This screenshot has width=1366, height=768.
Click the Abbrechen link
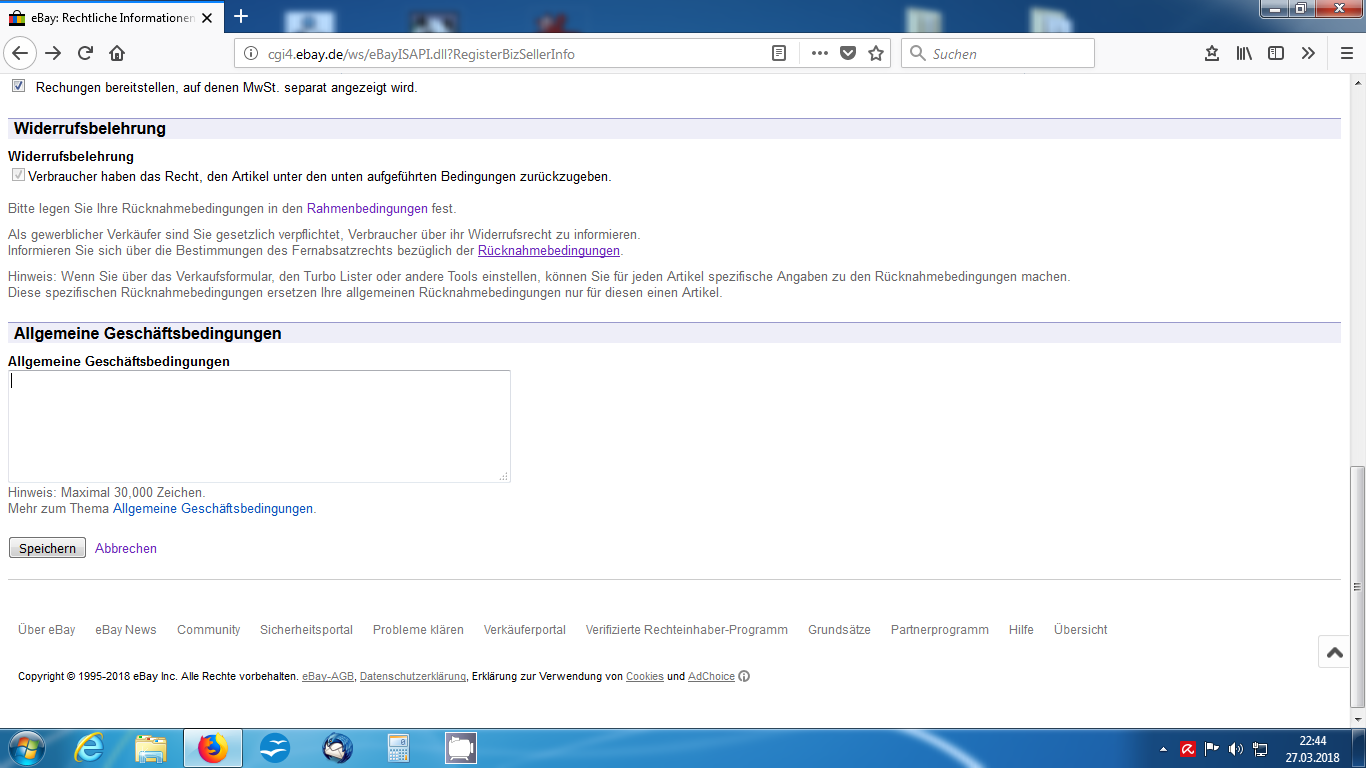pos(126,549)
